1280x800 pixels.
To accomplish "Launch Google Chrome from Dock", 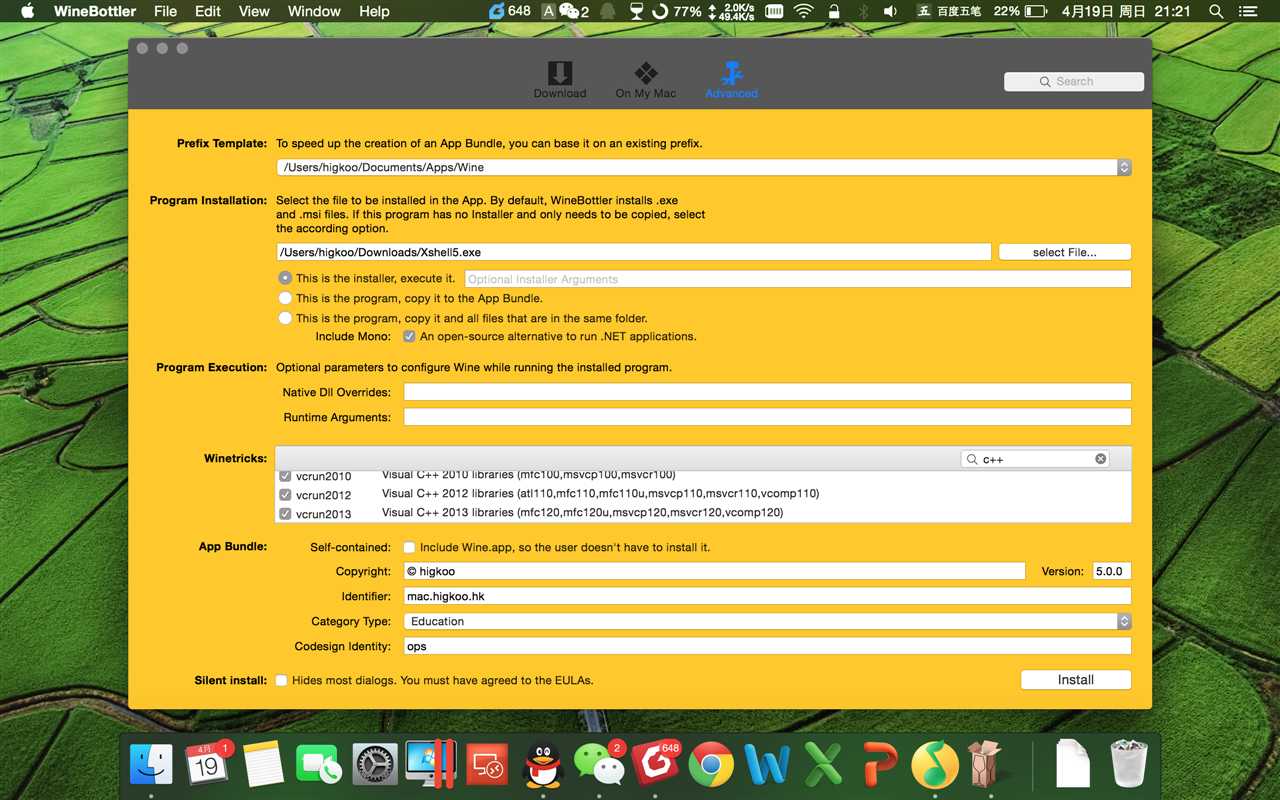I will point(711,765).
